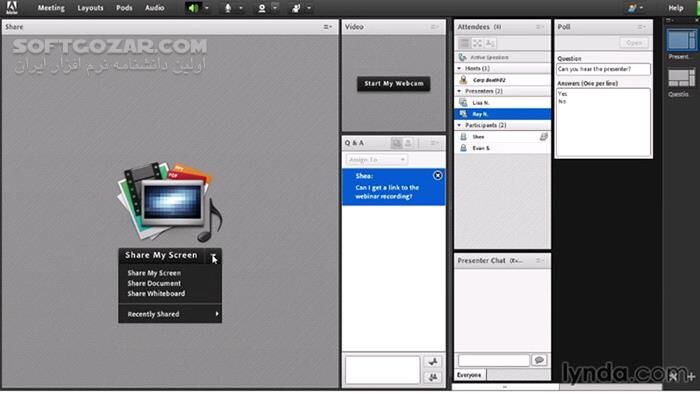The width and height of the screenshot is (700, 394).
Task: Select the Breakout room view icon
Action: pyautogui.click(x=477, y=43)
